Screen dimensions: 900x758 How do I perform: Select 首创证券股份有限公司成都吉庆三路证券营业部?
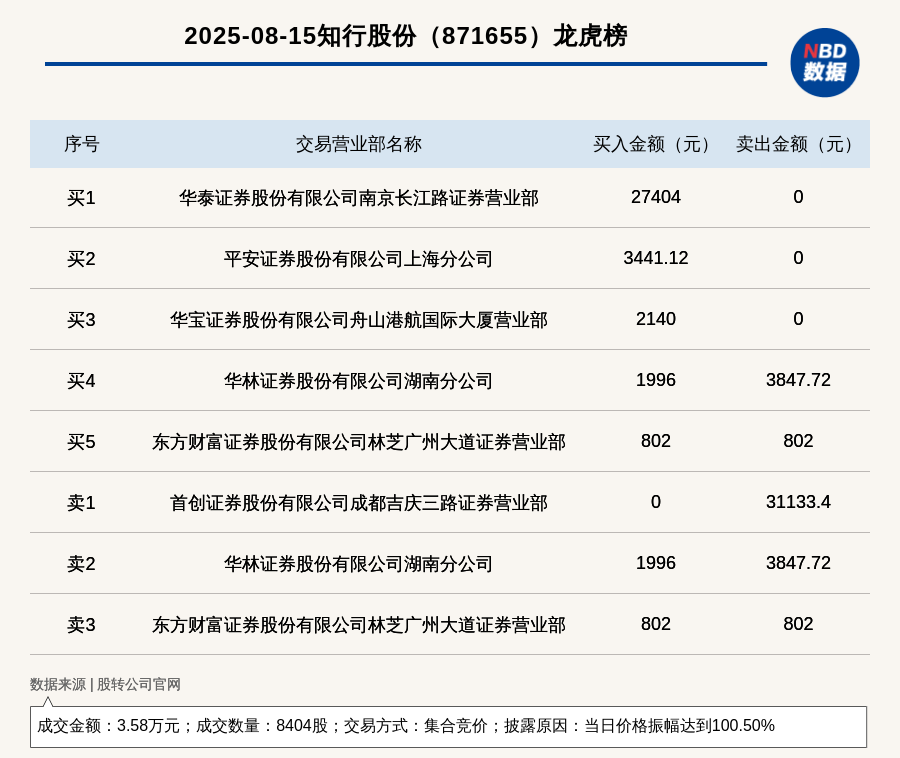pyautogui.click(x=359, y=503)
